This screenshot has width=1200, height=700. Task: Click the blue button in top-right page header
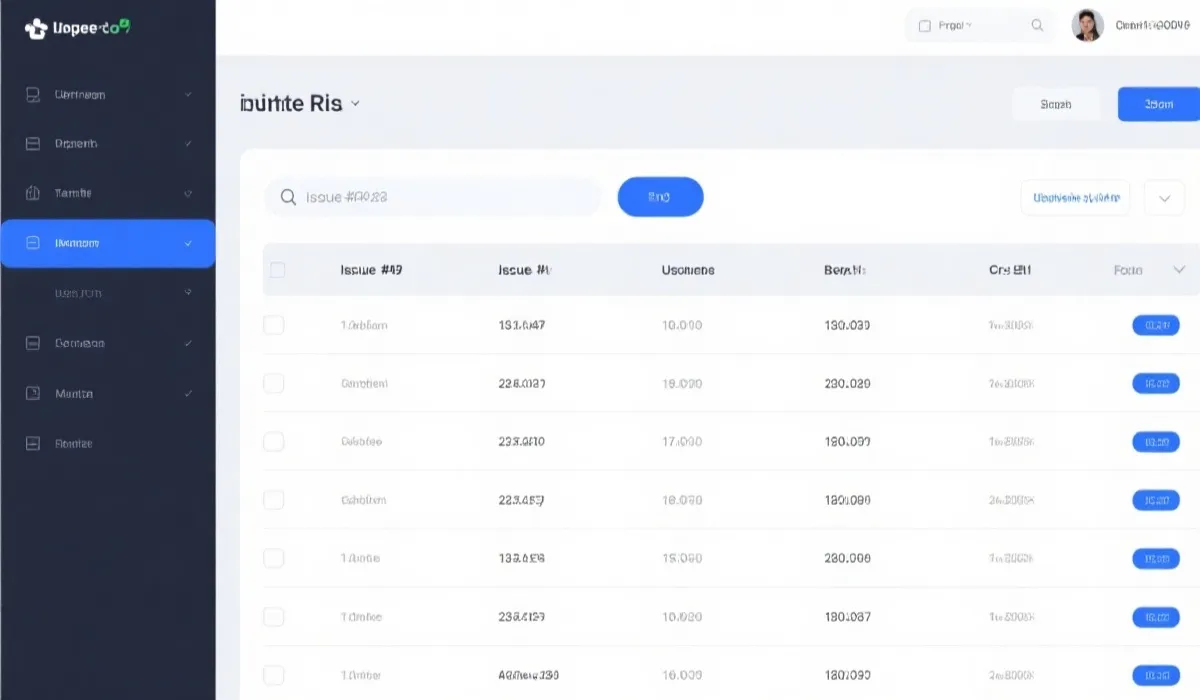[1158, 104]
